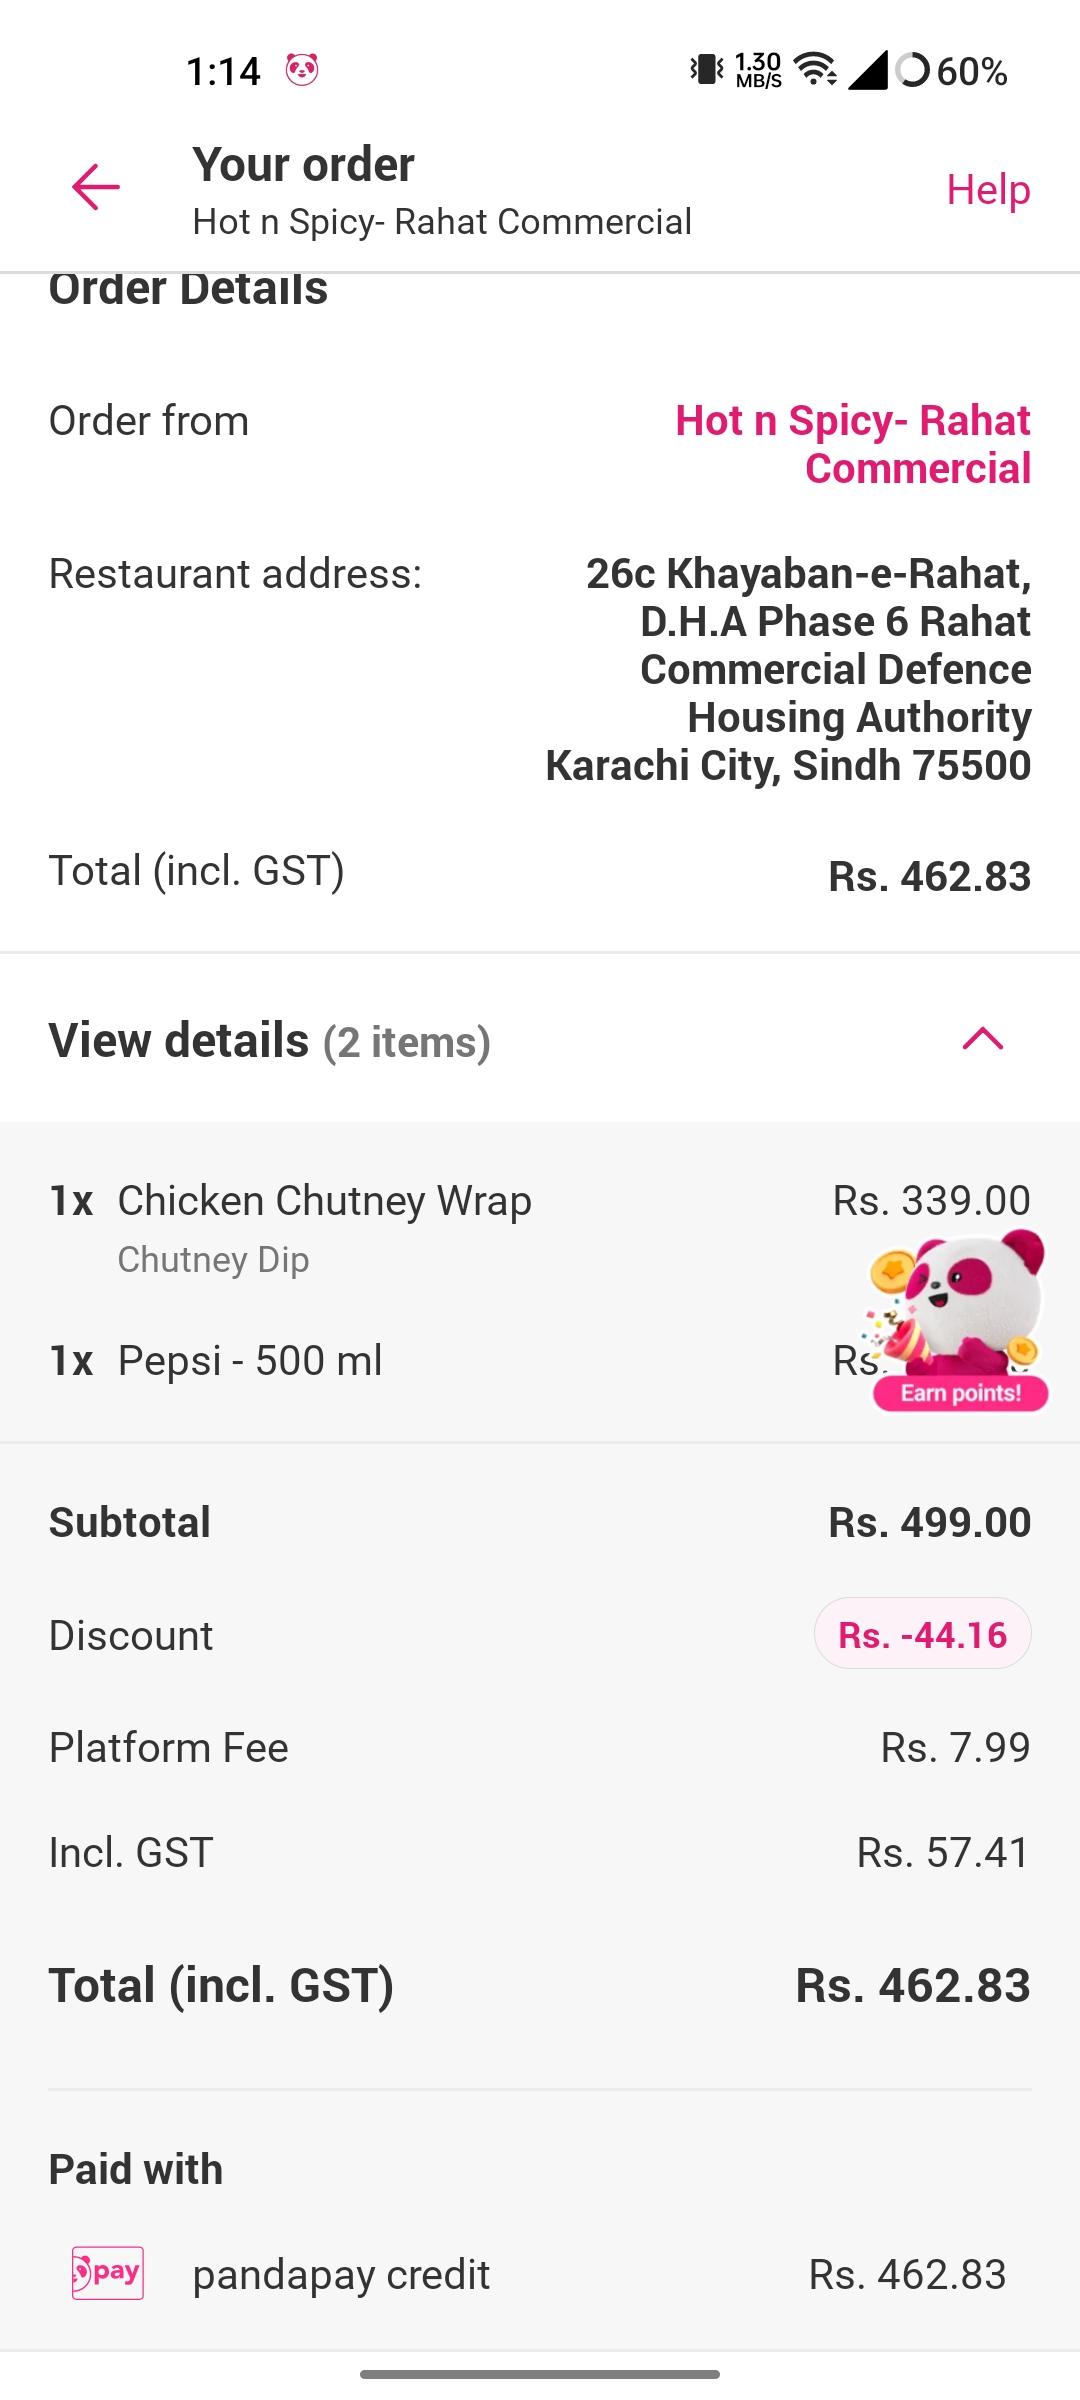Open Help for this order
Viewport: 1080px width, 2400px height.
987,190
